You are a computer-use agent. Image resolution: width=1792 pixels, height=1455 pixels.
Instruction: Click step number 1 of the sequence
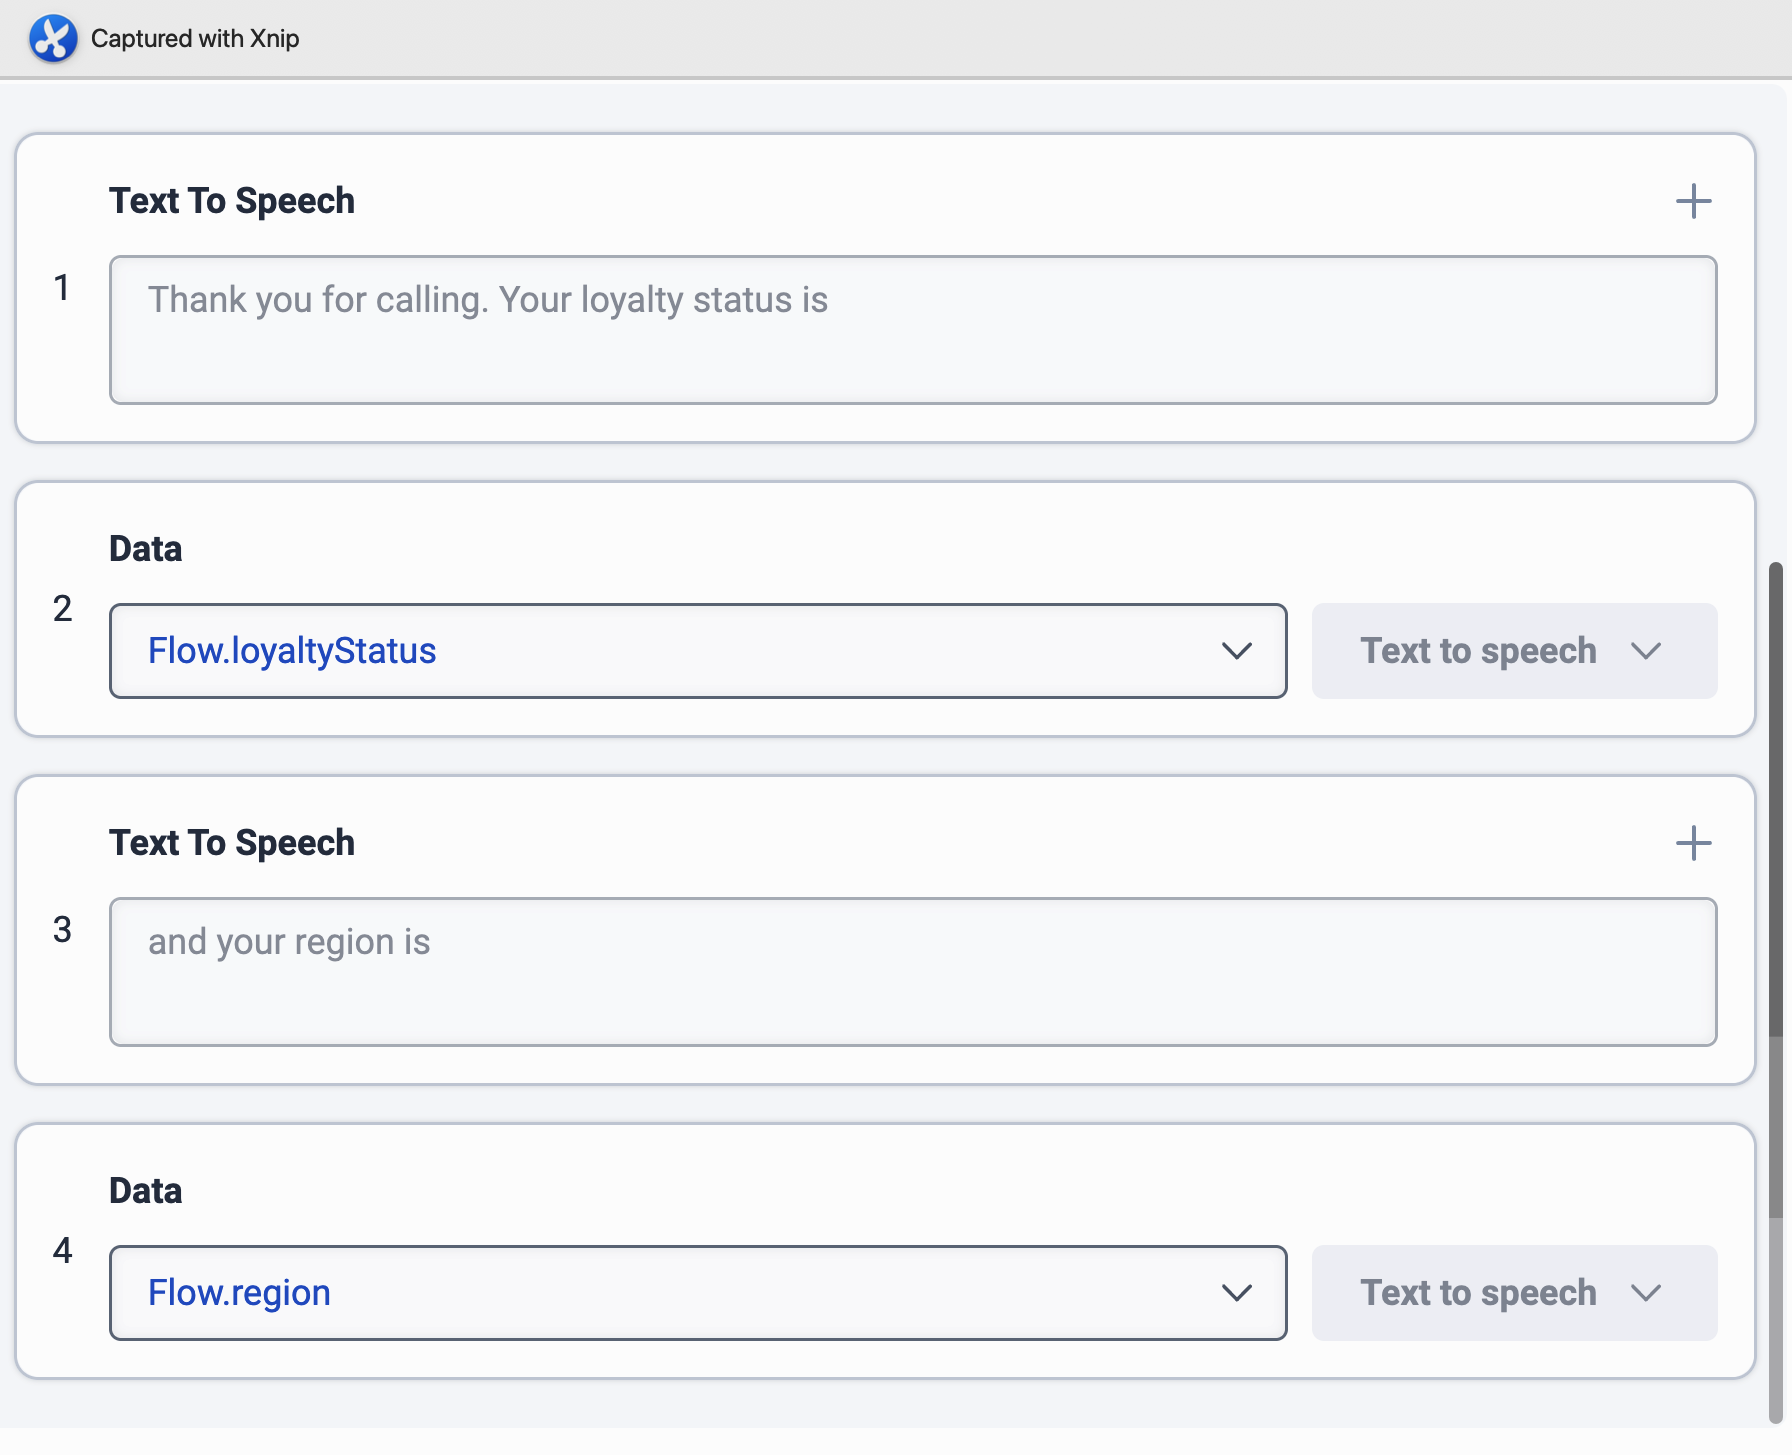(x=62, y=288)
